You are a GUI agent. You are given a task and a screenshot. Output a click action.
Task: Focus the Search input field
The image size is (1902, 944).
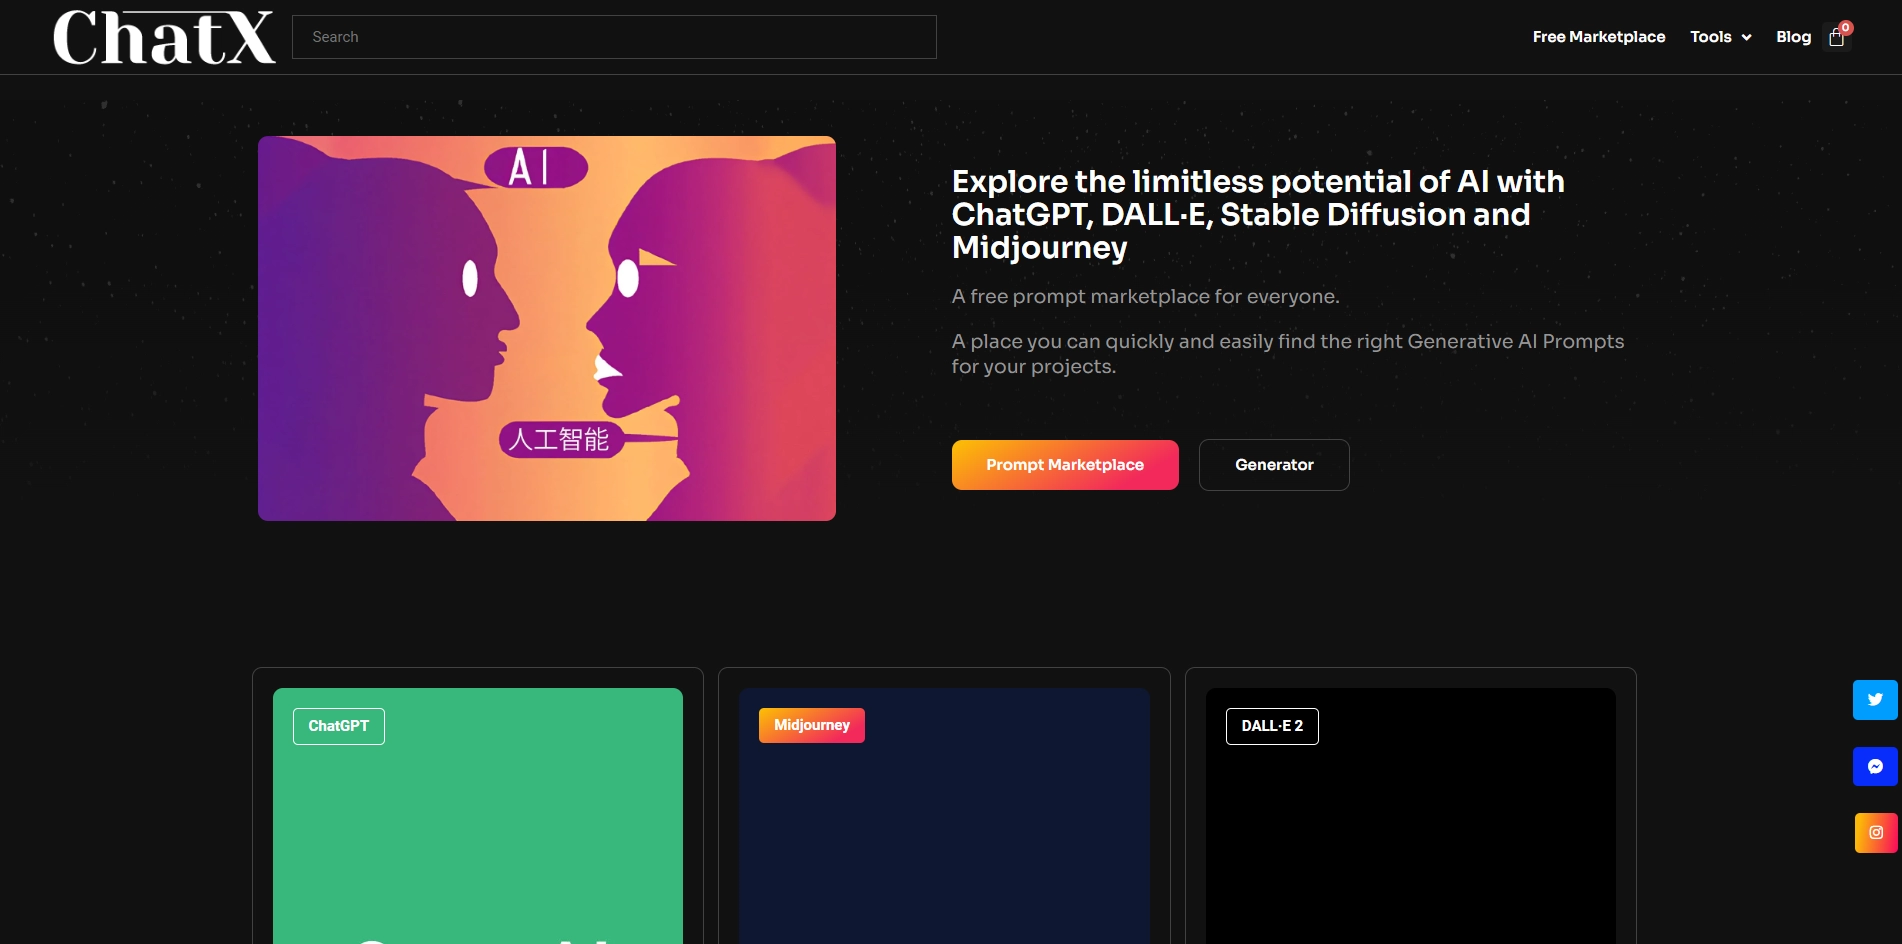pos(614,37)
